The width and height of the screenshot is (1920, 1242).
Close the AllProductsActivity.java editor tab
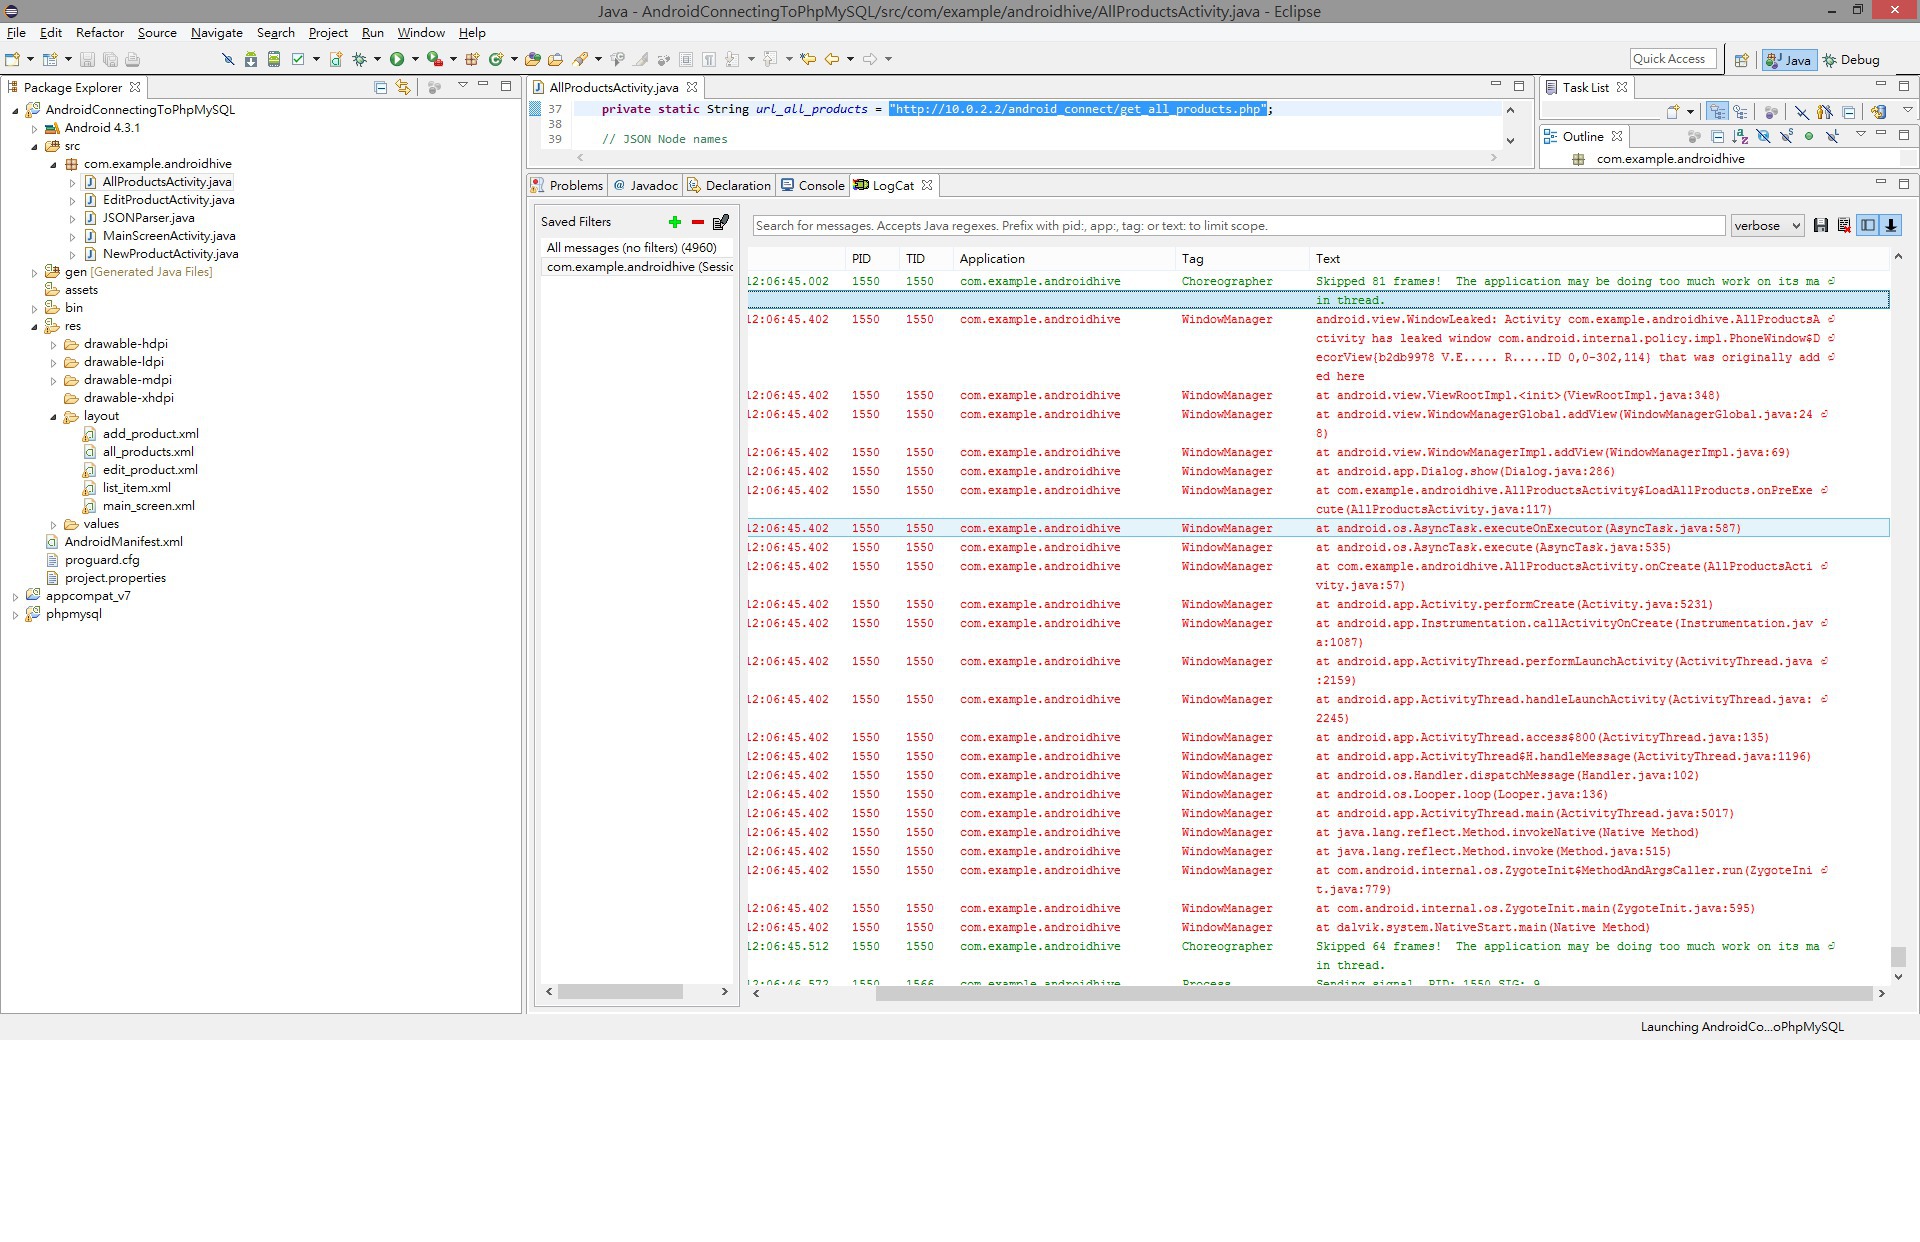pyautogui.click(x=692, y=87)
